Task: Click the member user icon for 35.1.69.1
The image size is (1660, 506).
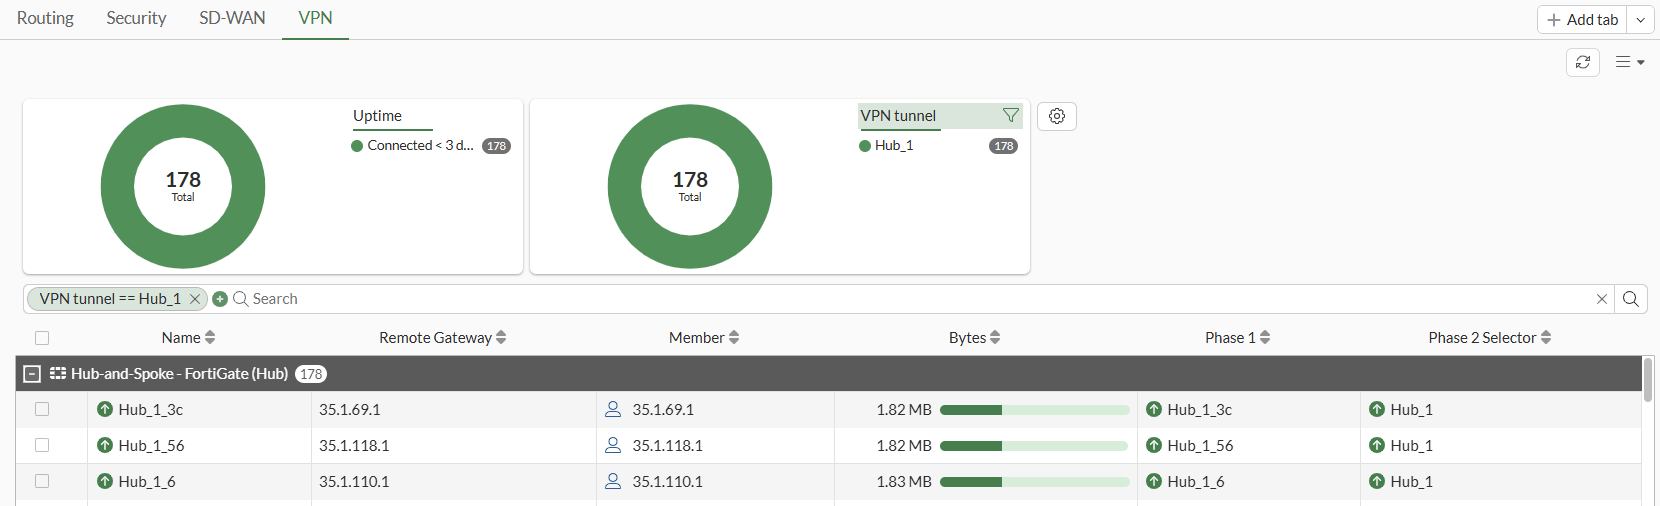Action: [613, 409]
